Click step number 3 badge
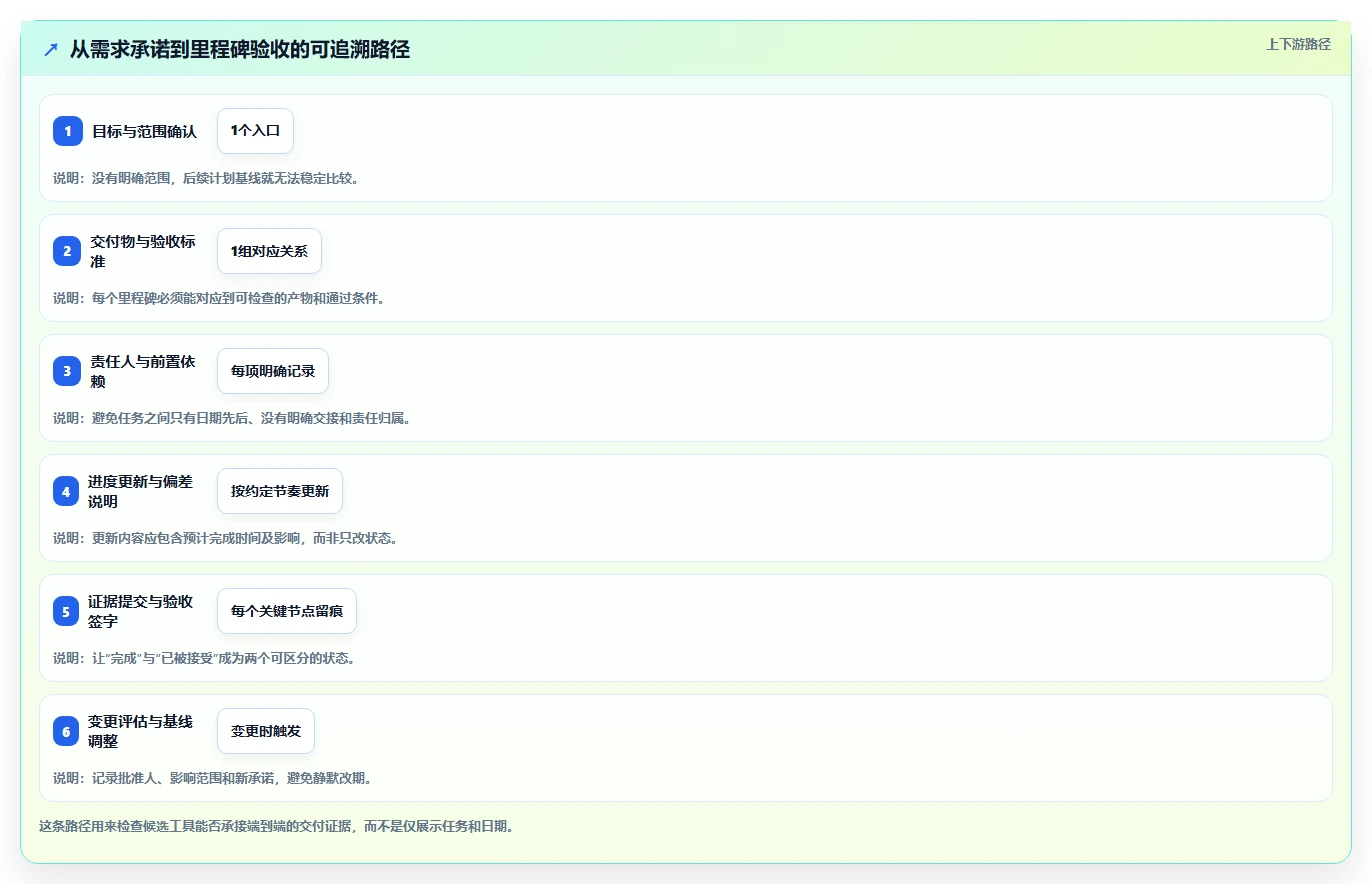Viewport: 1372px width, 884px height. click(67, 371)
